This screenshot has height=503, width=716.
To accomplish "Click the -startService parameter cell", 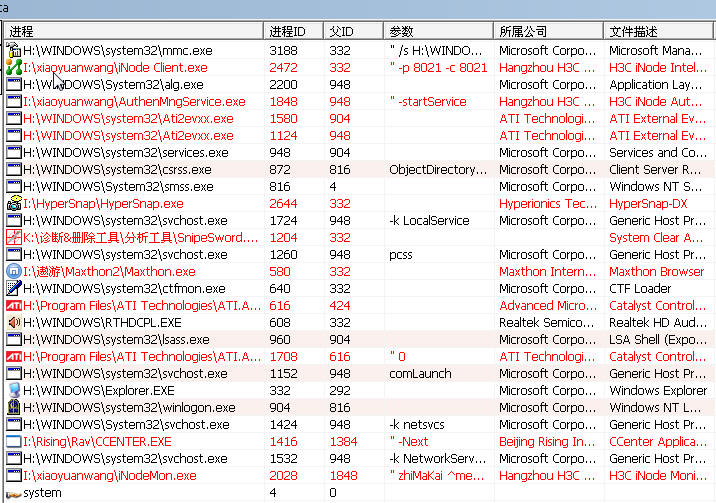I will click(428, 101).
